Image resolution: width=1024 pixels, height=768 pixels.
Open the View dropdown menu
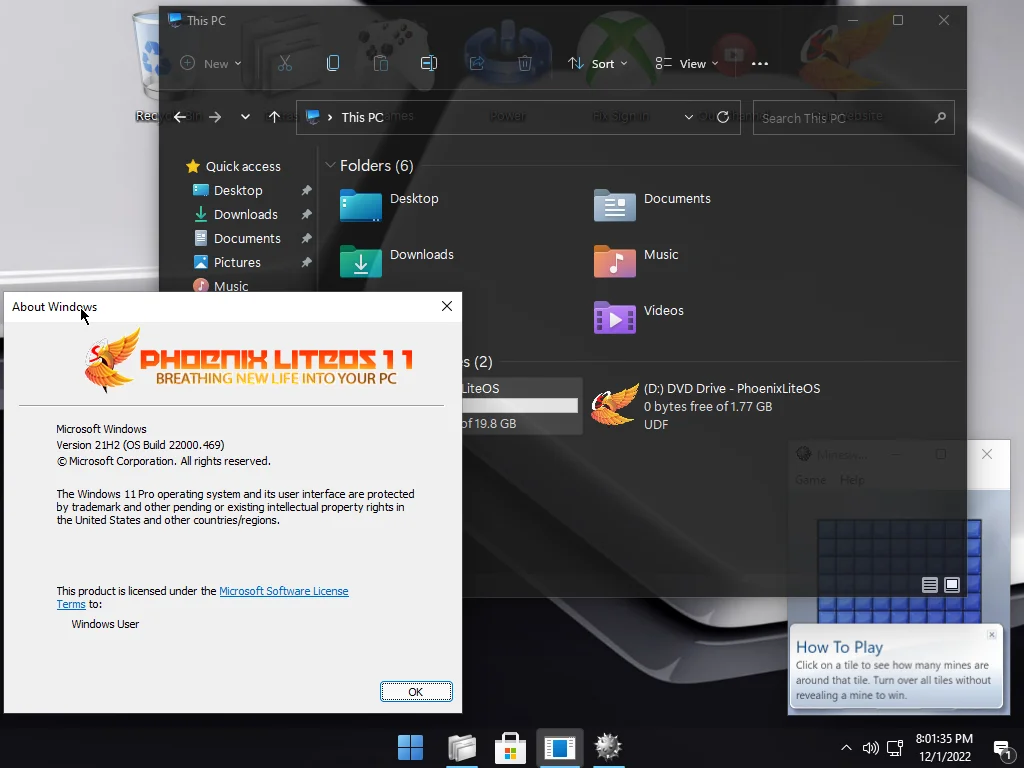click(x=686, y=63)
